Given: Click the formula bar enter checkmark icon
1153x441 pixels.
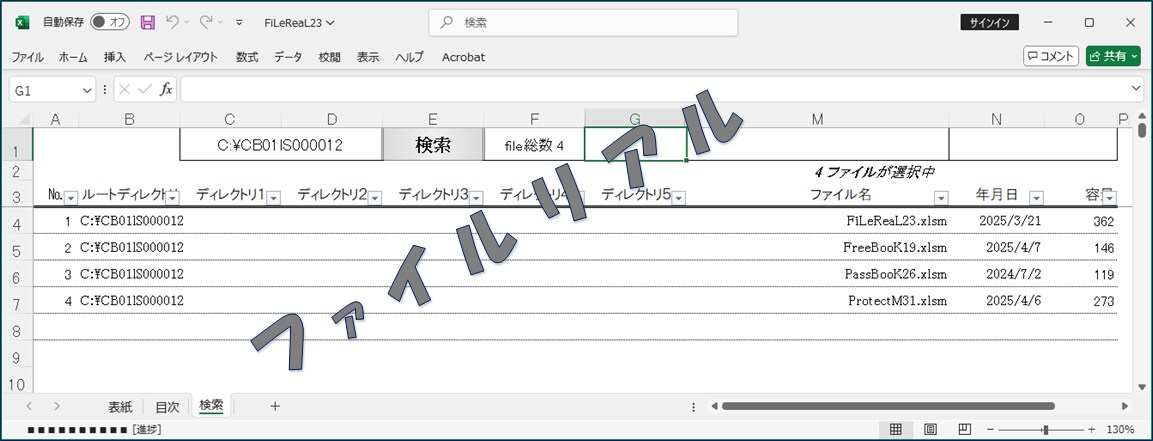Looking at the screenshot, I should coord(145,89).
